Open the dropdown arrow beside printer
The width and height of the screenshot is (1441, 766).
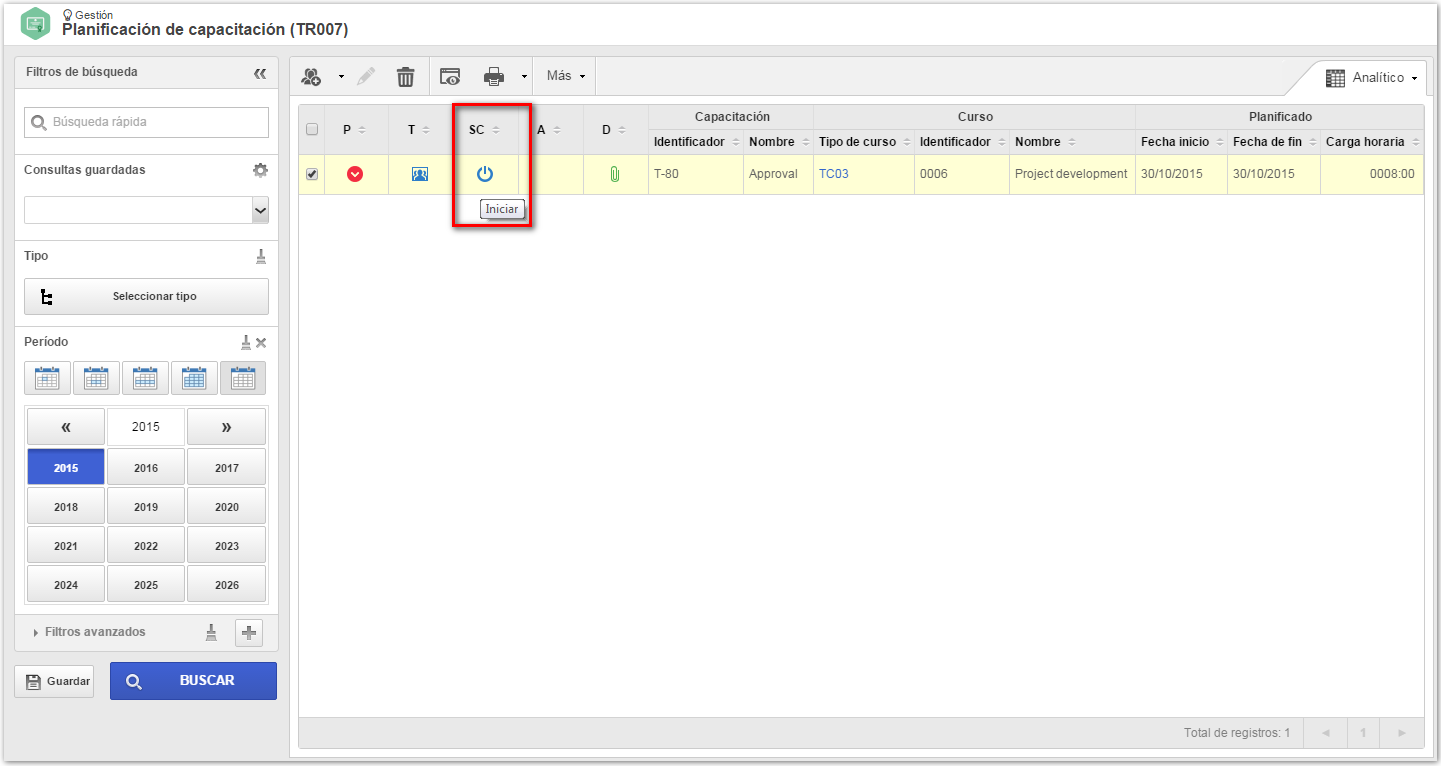click(x=523, y=77)
